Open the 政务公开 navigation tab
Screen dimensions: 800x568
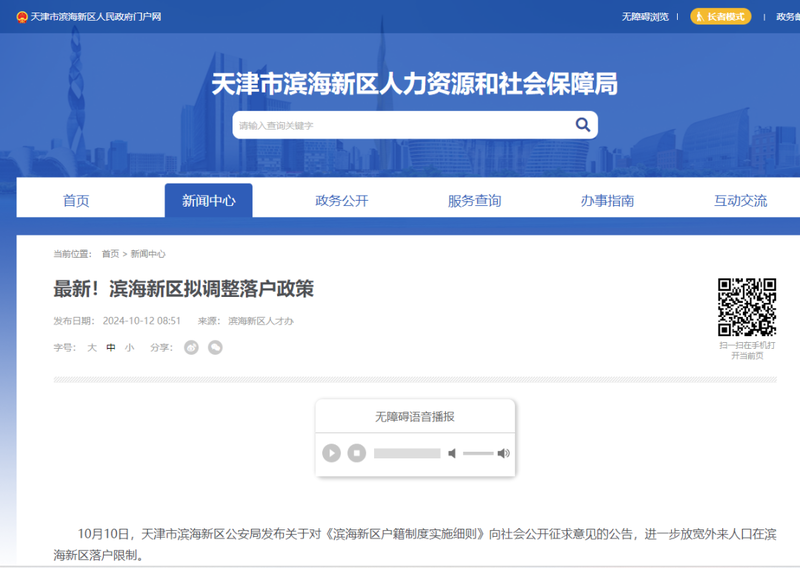(x=342, y=200)
